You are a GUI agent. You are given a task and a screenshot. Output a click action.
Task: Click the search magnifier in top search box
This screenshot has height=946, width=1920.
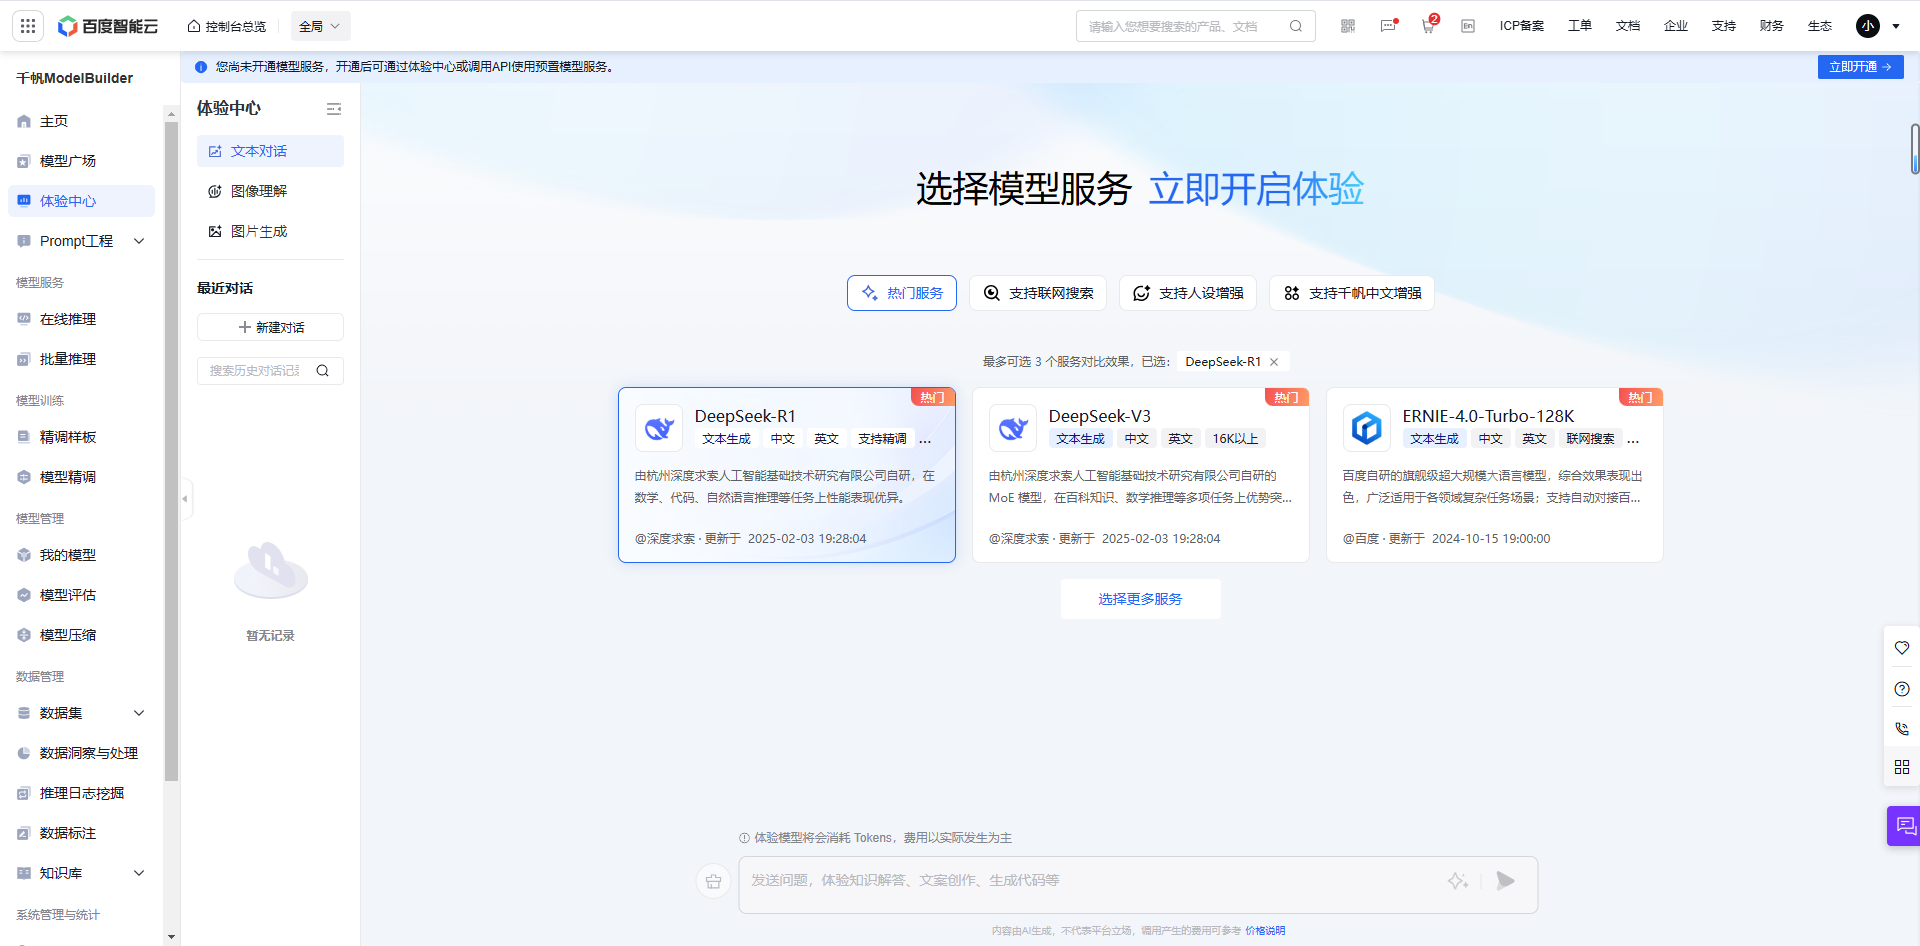(x=1296, y=26)
